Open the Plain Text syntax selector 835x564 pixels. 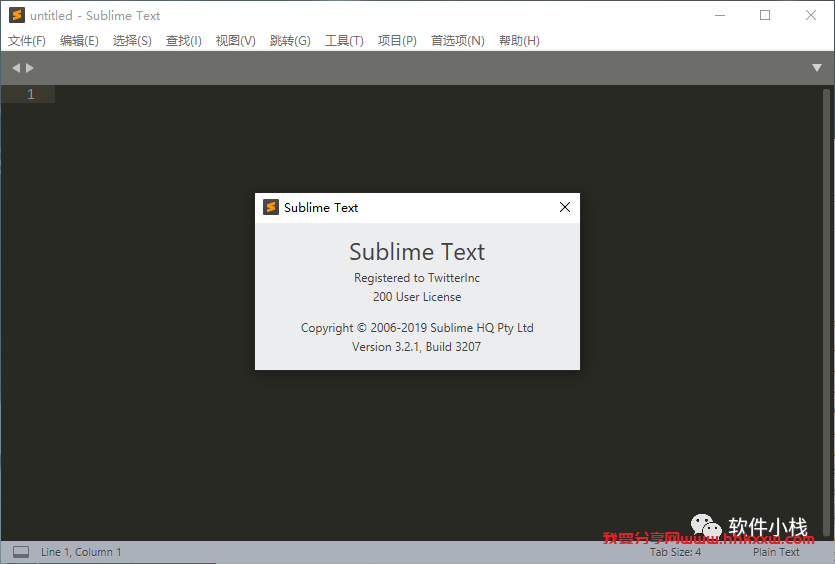tap(776, 552)
